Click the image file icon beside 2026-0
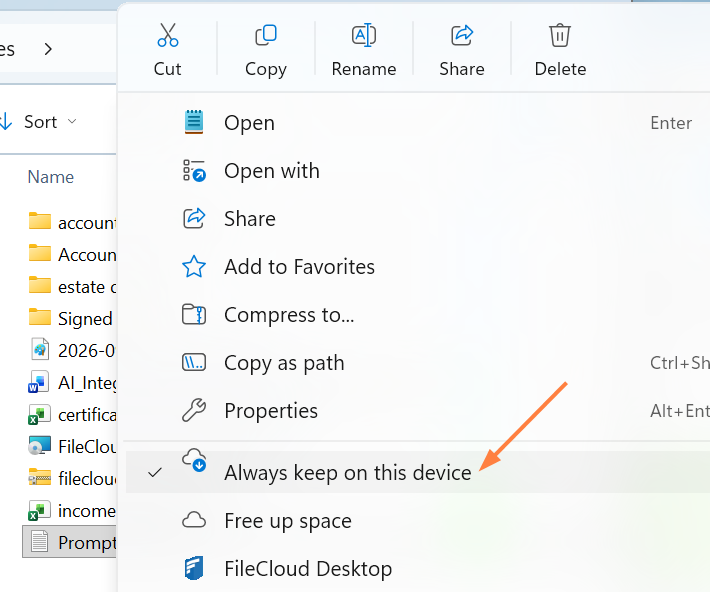Viewport: 710px width, 592px height. point(40,349)
